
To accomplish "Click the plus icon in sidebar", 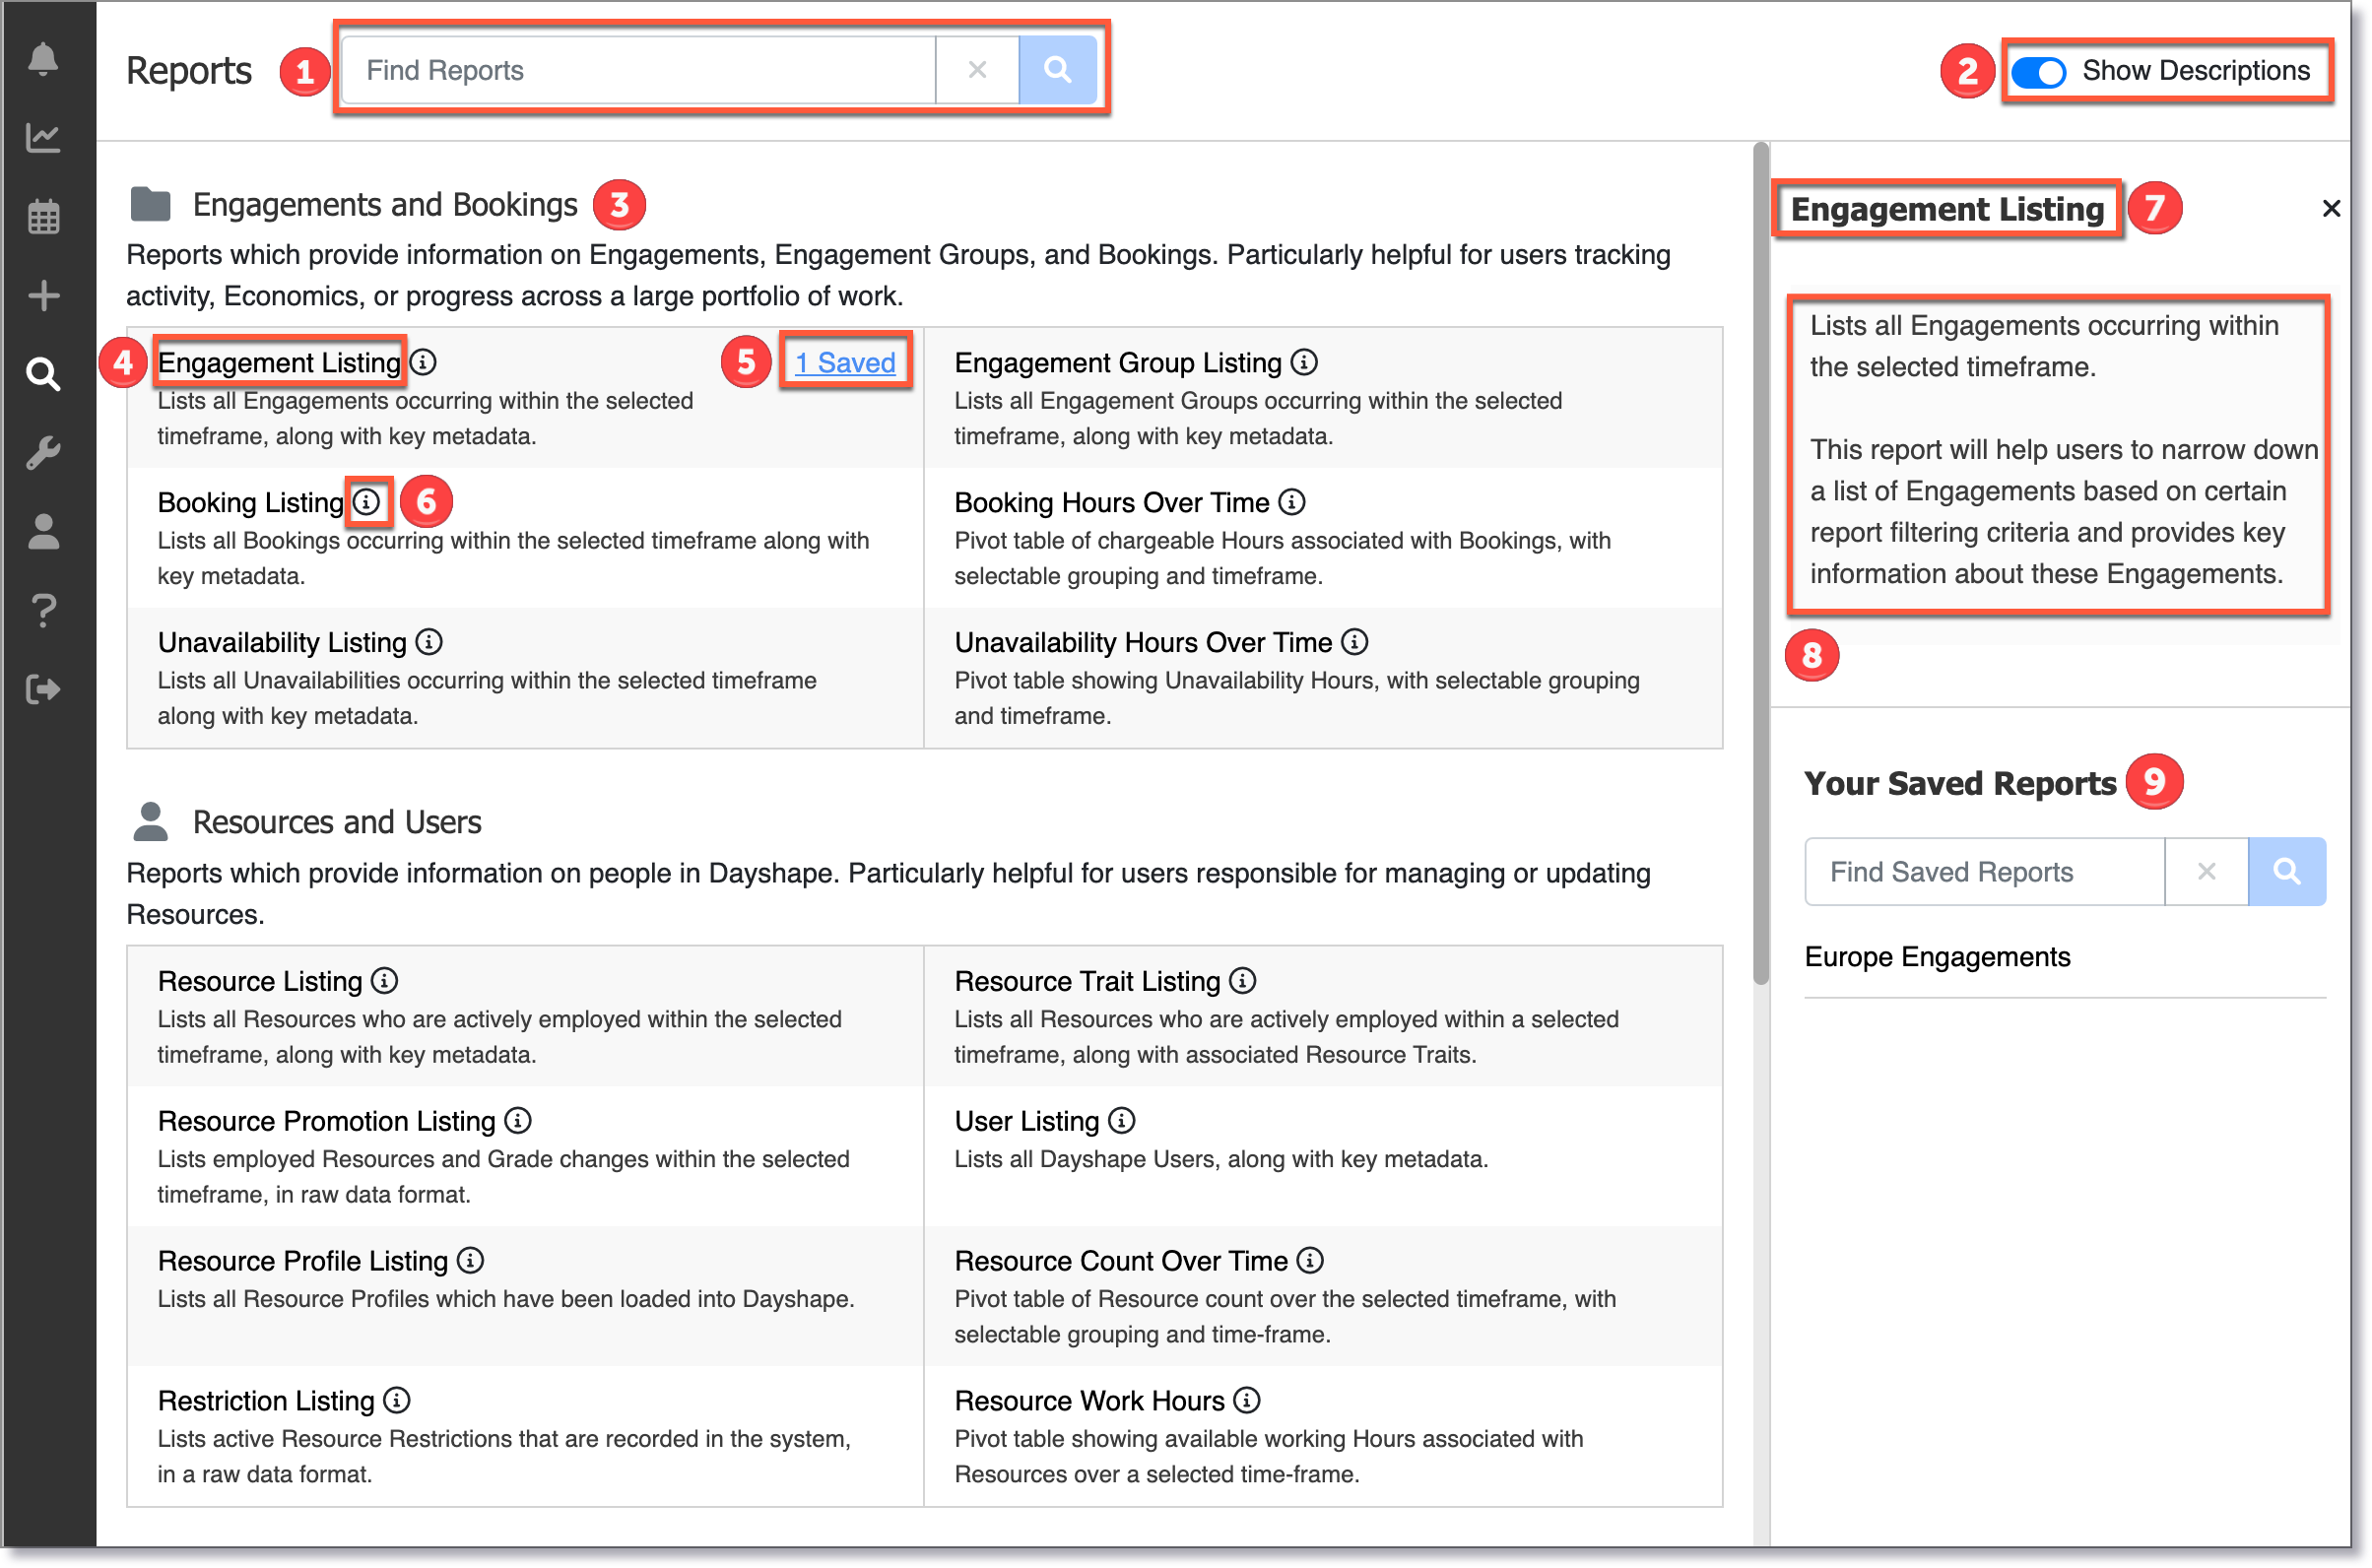I will [x=43, y=296].
